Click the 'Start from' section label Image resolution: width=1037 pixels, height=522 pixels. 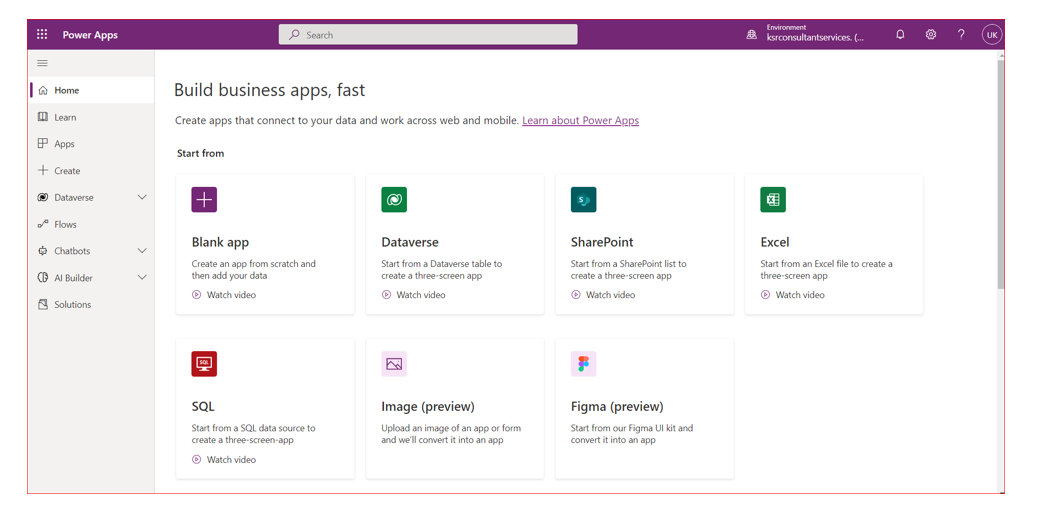pos(200,153)
